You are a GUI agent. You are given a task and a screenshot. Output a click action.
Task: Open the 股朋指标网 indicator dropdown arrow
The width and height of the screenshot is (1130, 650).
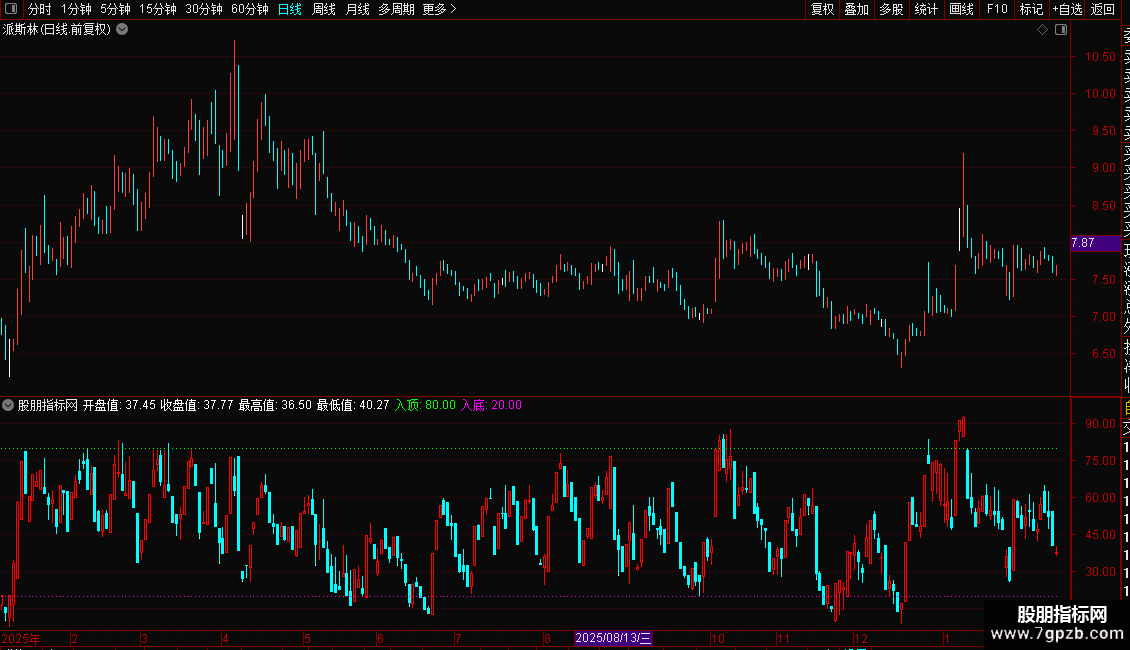(8, 405)
